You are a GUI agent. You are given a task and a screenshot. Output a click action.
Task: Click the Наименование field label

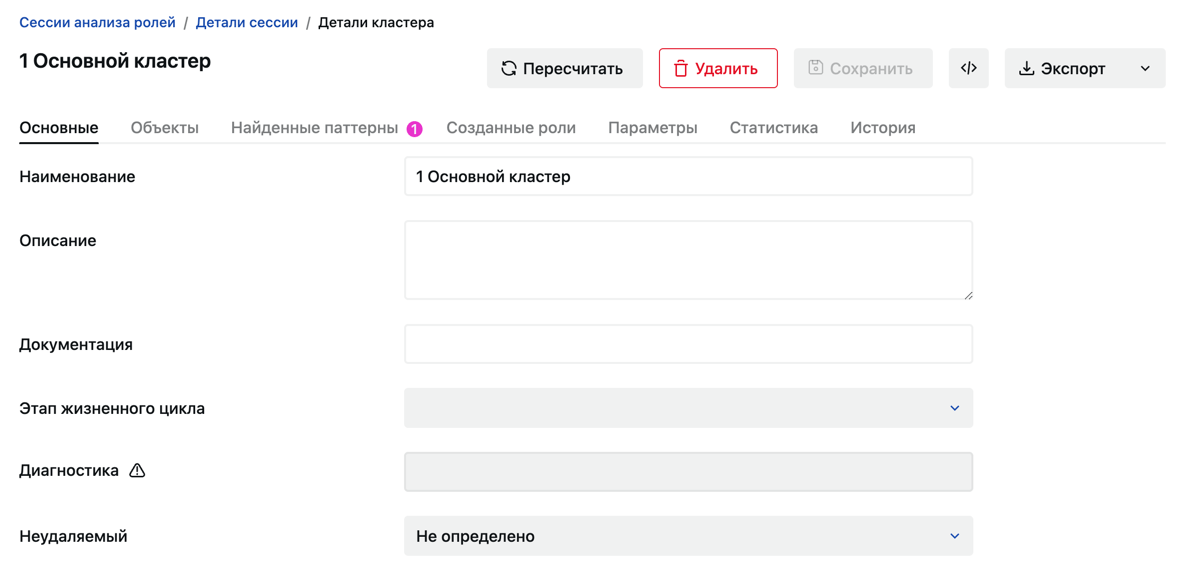click(x=78, y=177)
